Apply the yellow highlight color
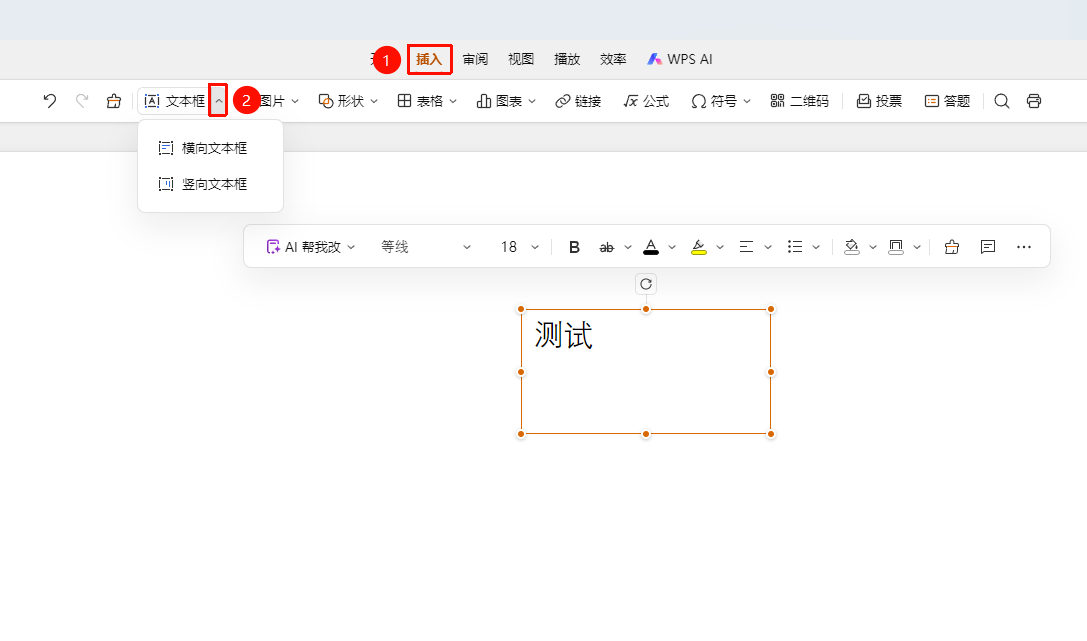The height and width of the screenshot is (641, 1087). coord(699,247)
